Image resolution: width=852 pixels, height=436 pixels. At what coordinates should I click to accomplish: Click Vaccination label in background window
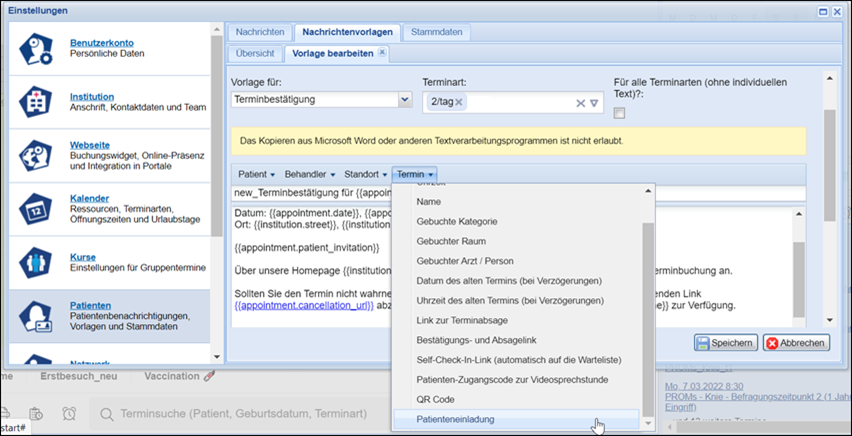click(172, 376)
